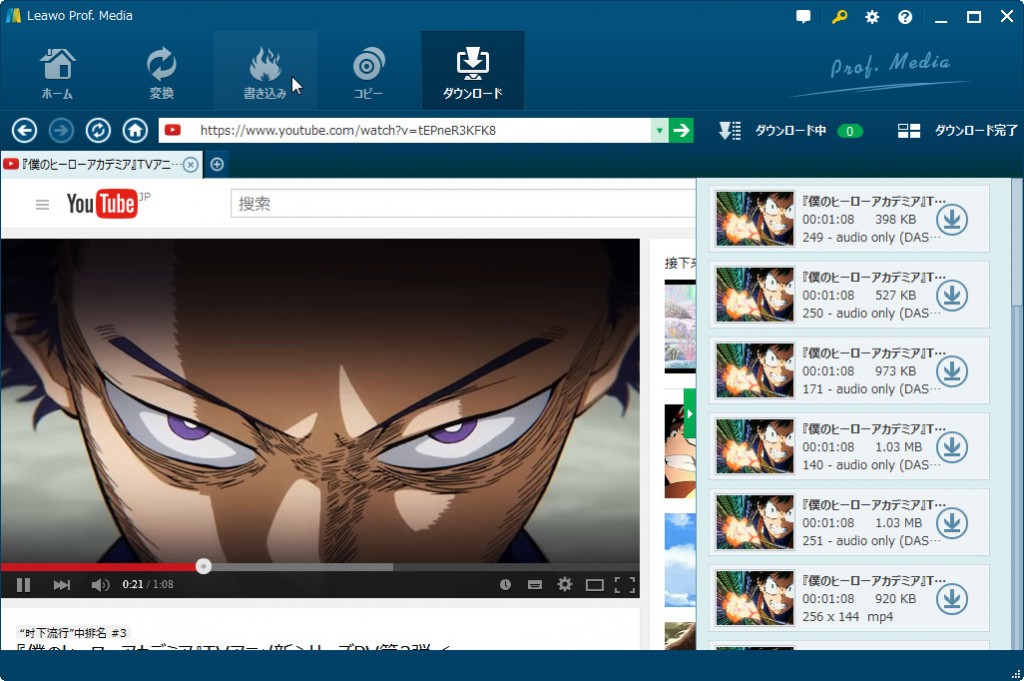Screen dimensions: 1024x681
Task: Download the 256 x 144 mp4 item
Action: [x=951, y=599]
